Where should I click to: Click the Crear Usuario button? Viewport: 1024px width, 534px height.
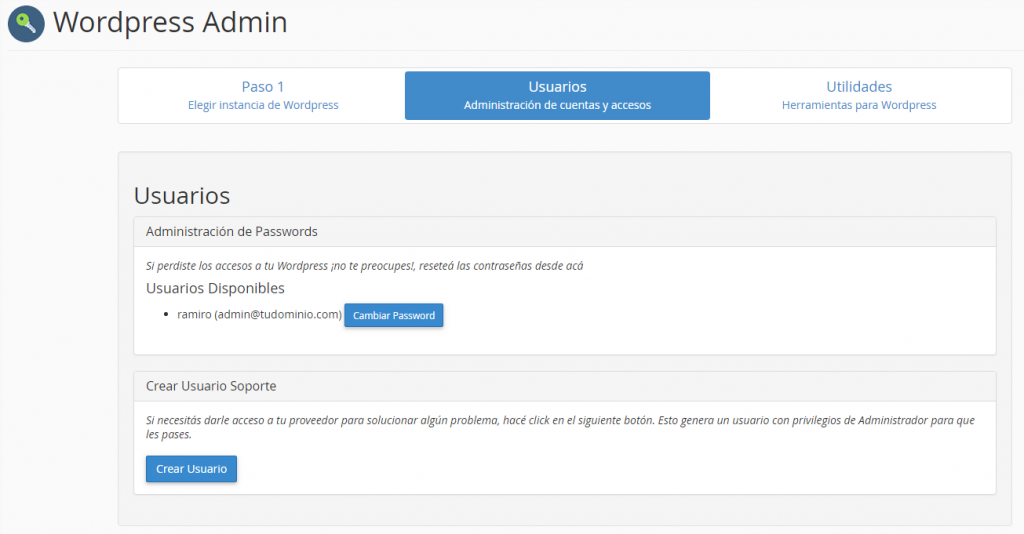tap(191, 469)
